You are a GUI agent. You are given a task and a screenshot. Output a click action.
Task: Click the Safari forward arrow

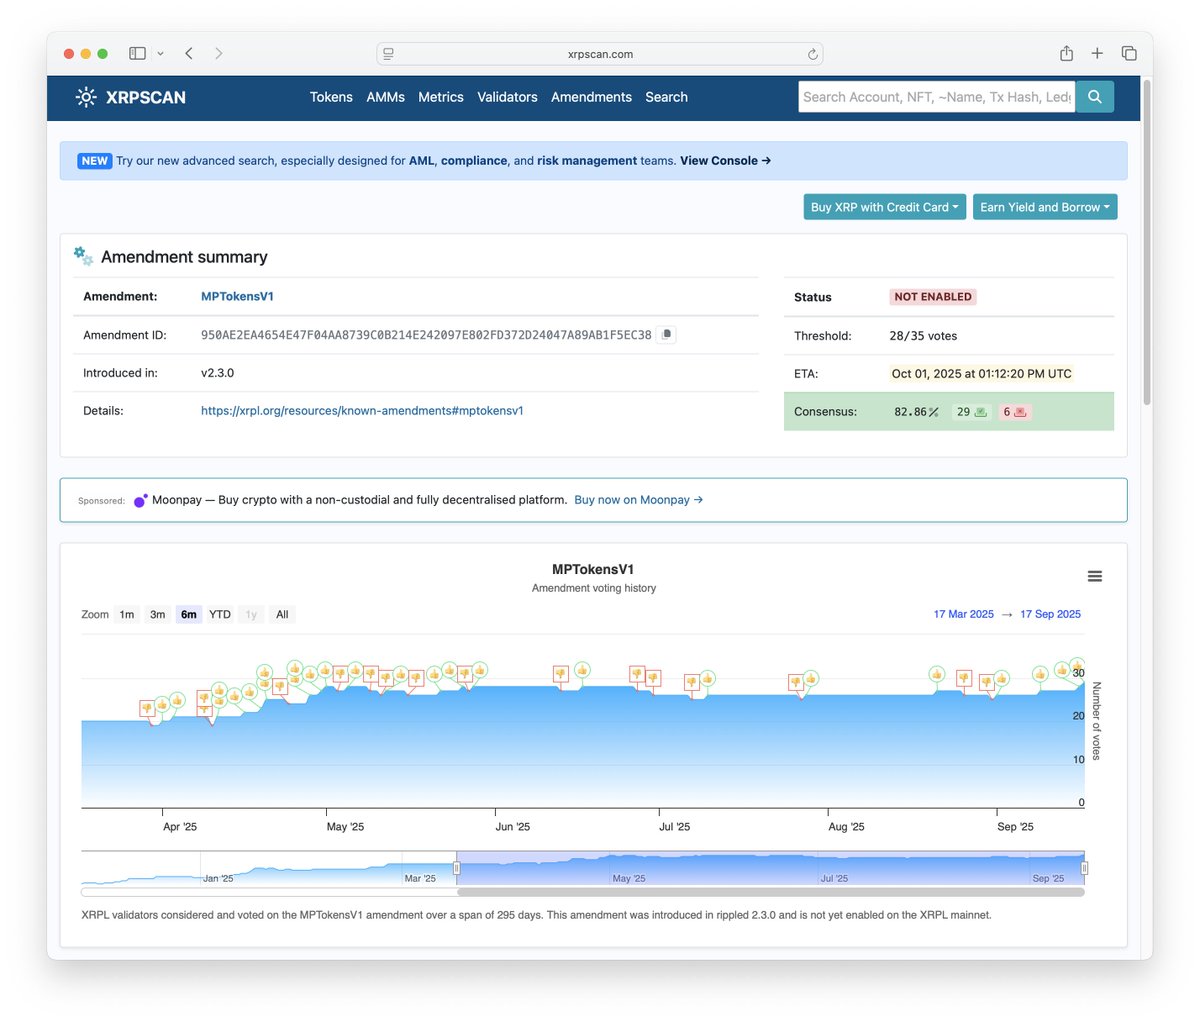(218, 53)
